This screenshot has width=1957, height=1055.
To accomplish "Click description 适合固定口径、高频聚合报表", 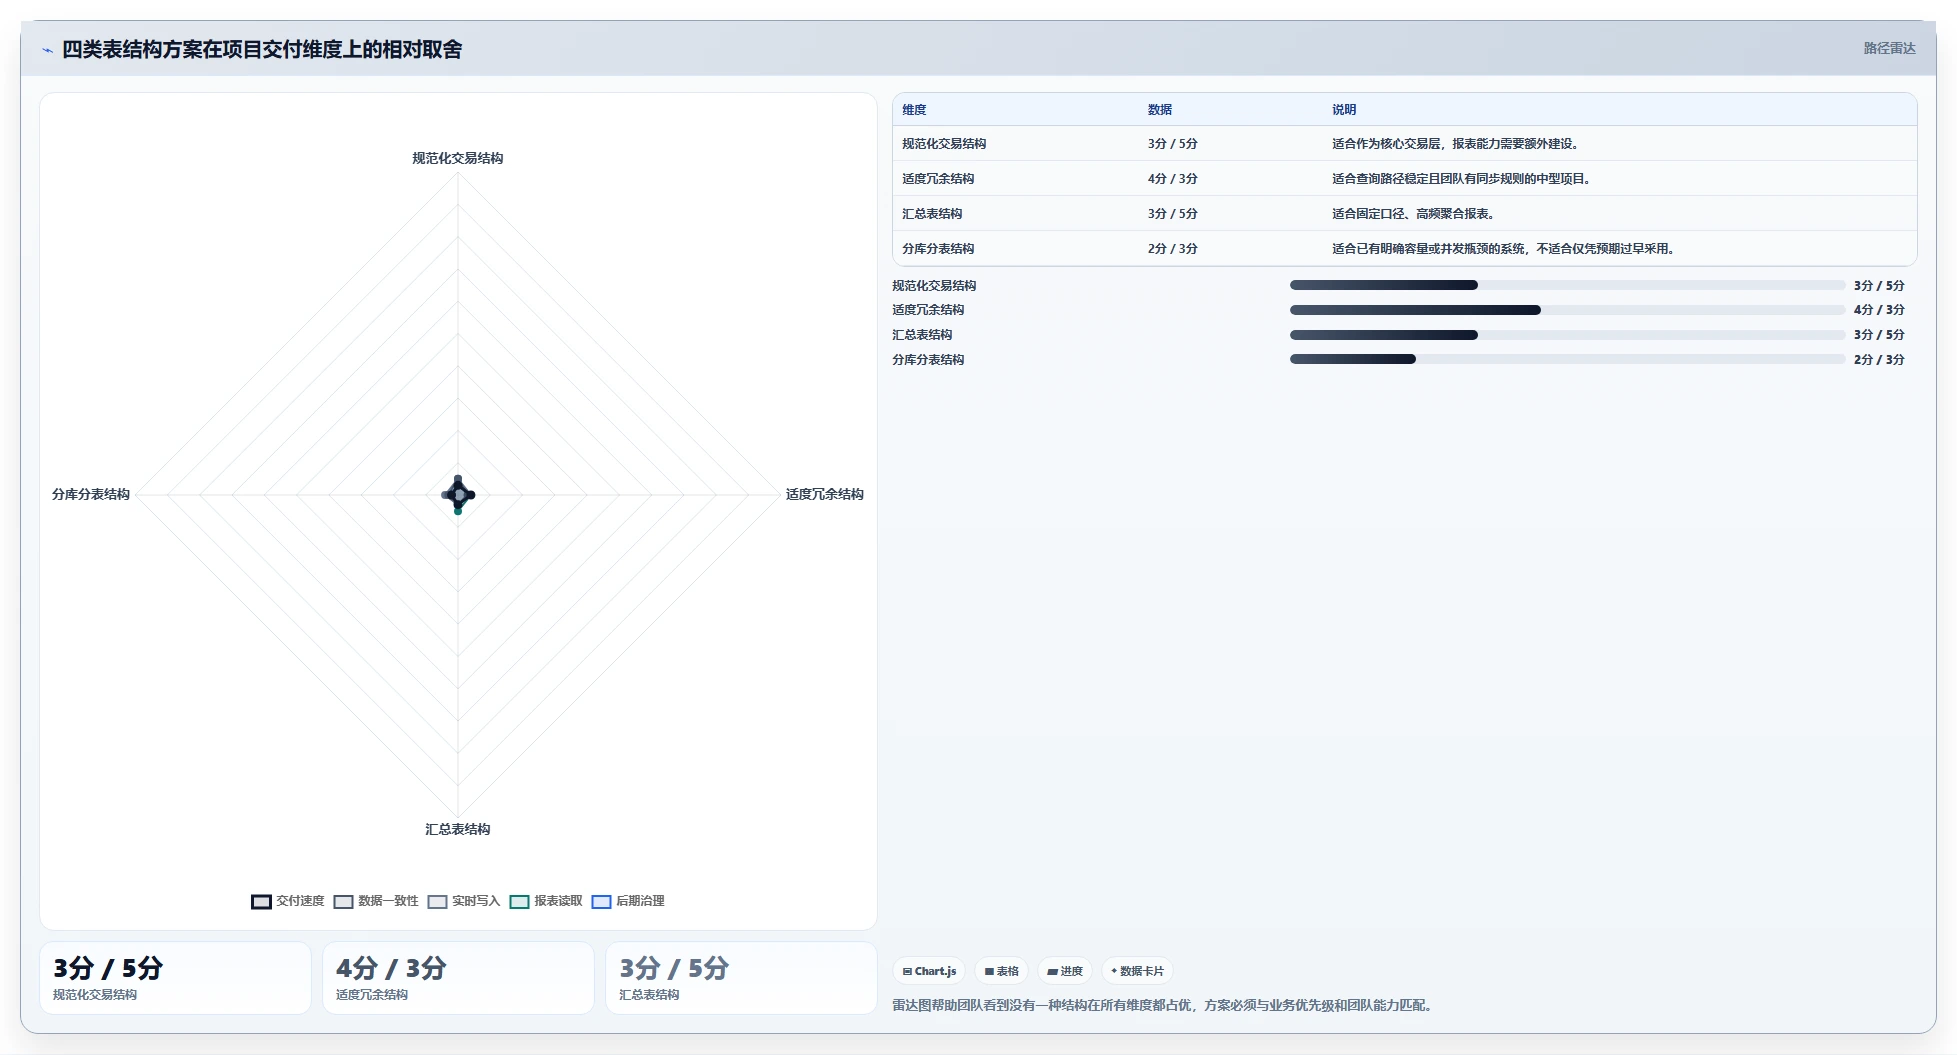I will [1415, 214].
